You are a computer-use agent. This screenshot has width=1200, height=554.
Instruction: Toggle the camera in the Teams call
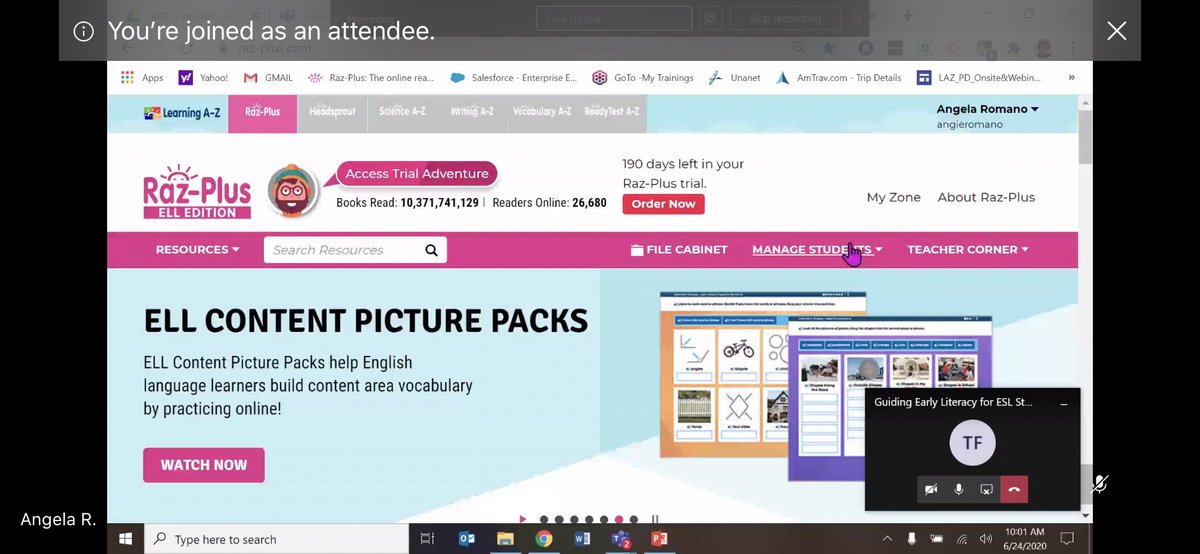931,489
